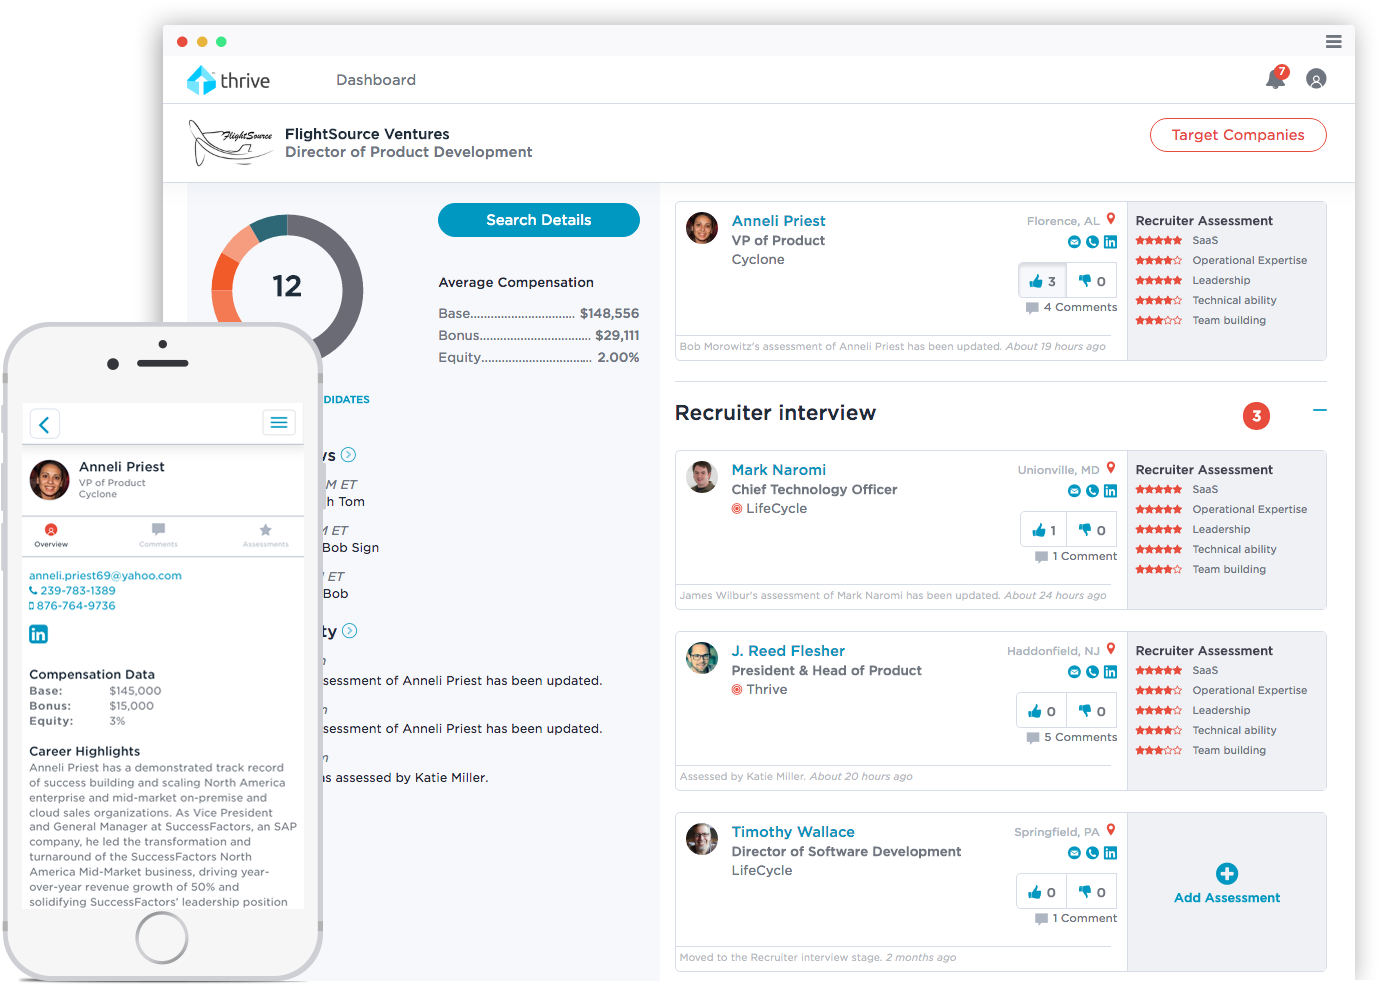This screenshot has width=1379, height=985.
Task: Click the Search Details button
Action: click(x=539, y=220)
